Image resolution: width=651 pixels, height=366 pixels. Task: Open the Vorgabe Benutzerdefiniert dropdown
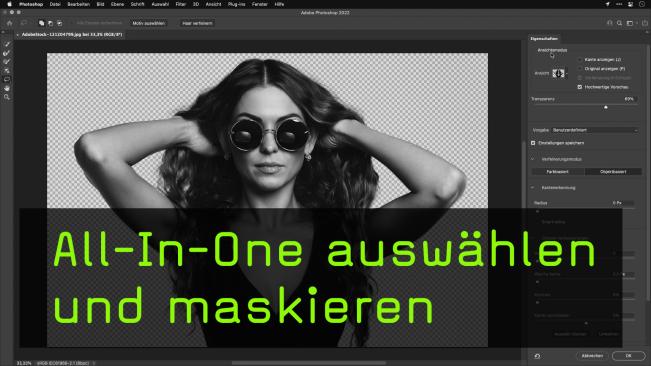[595, 130]
